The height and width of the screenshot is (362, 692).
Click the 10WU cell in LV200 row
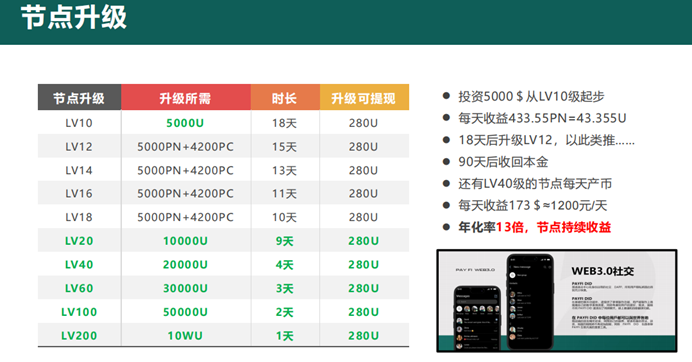click(185, 336)
